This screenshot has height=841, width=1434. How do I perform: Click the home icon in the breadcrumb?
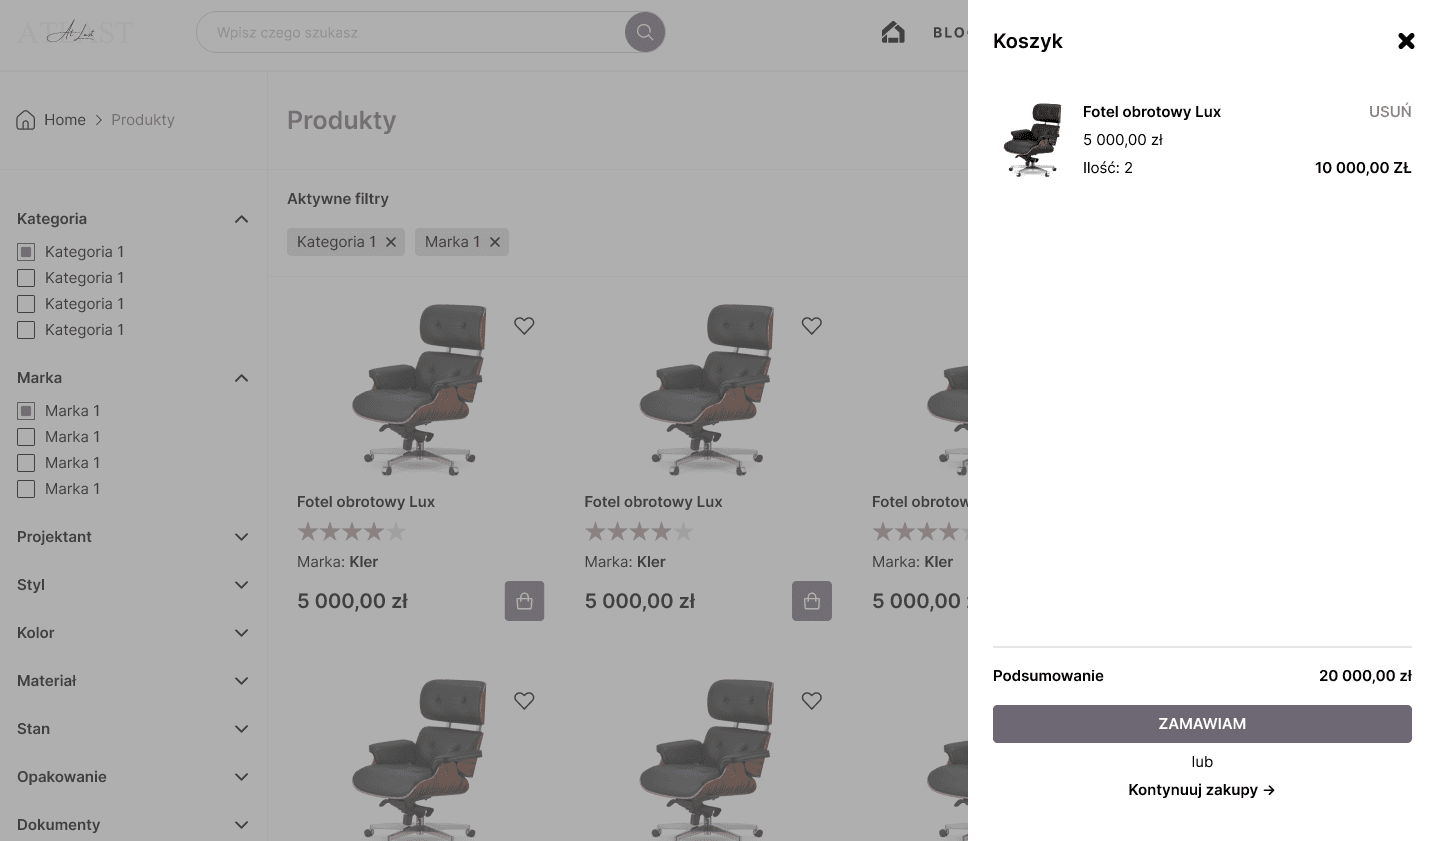pos(25,119)
